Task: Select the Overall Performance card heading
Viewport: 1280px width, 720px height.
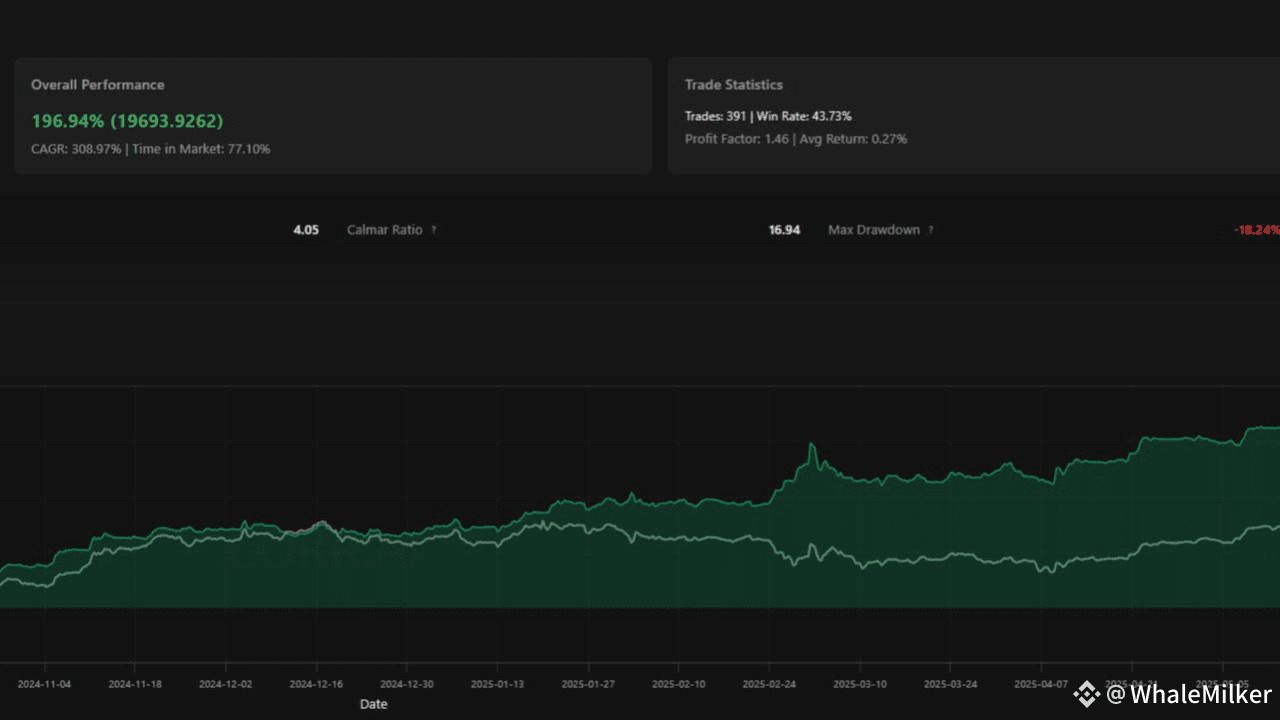Action: [x=97, y=85]
